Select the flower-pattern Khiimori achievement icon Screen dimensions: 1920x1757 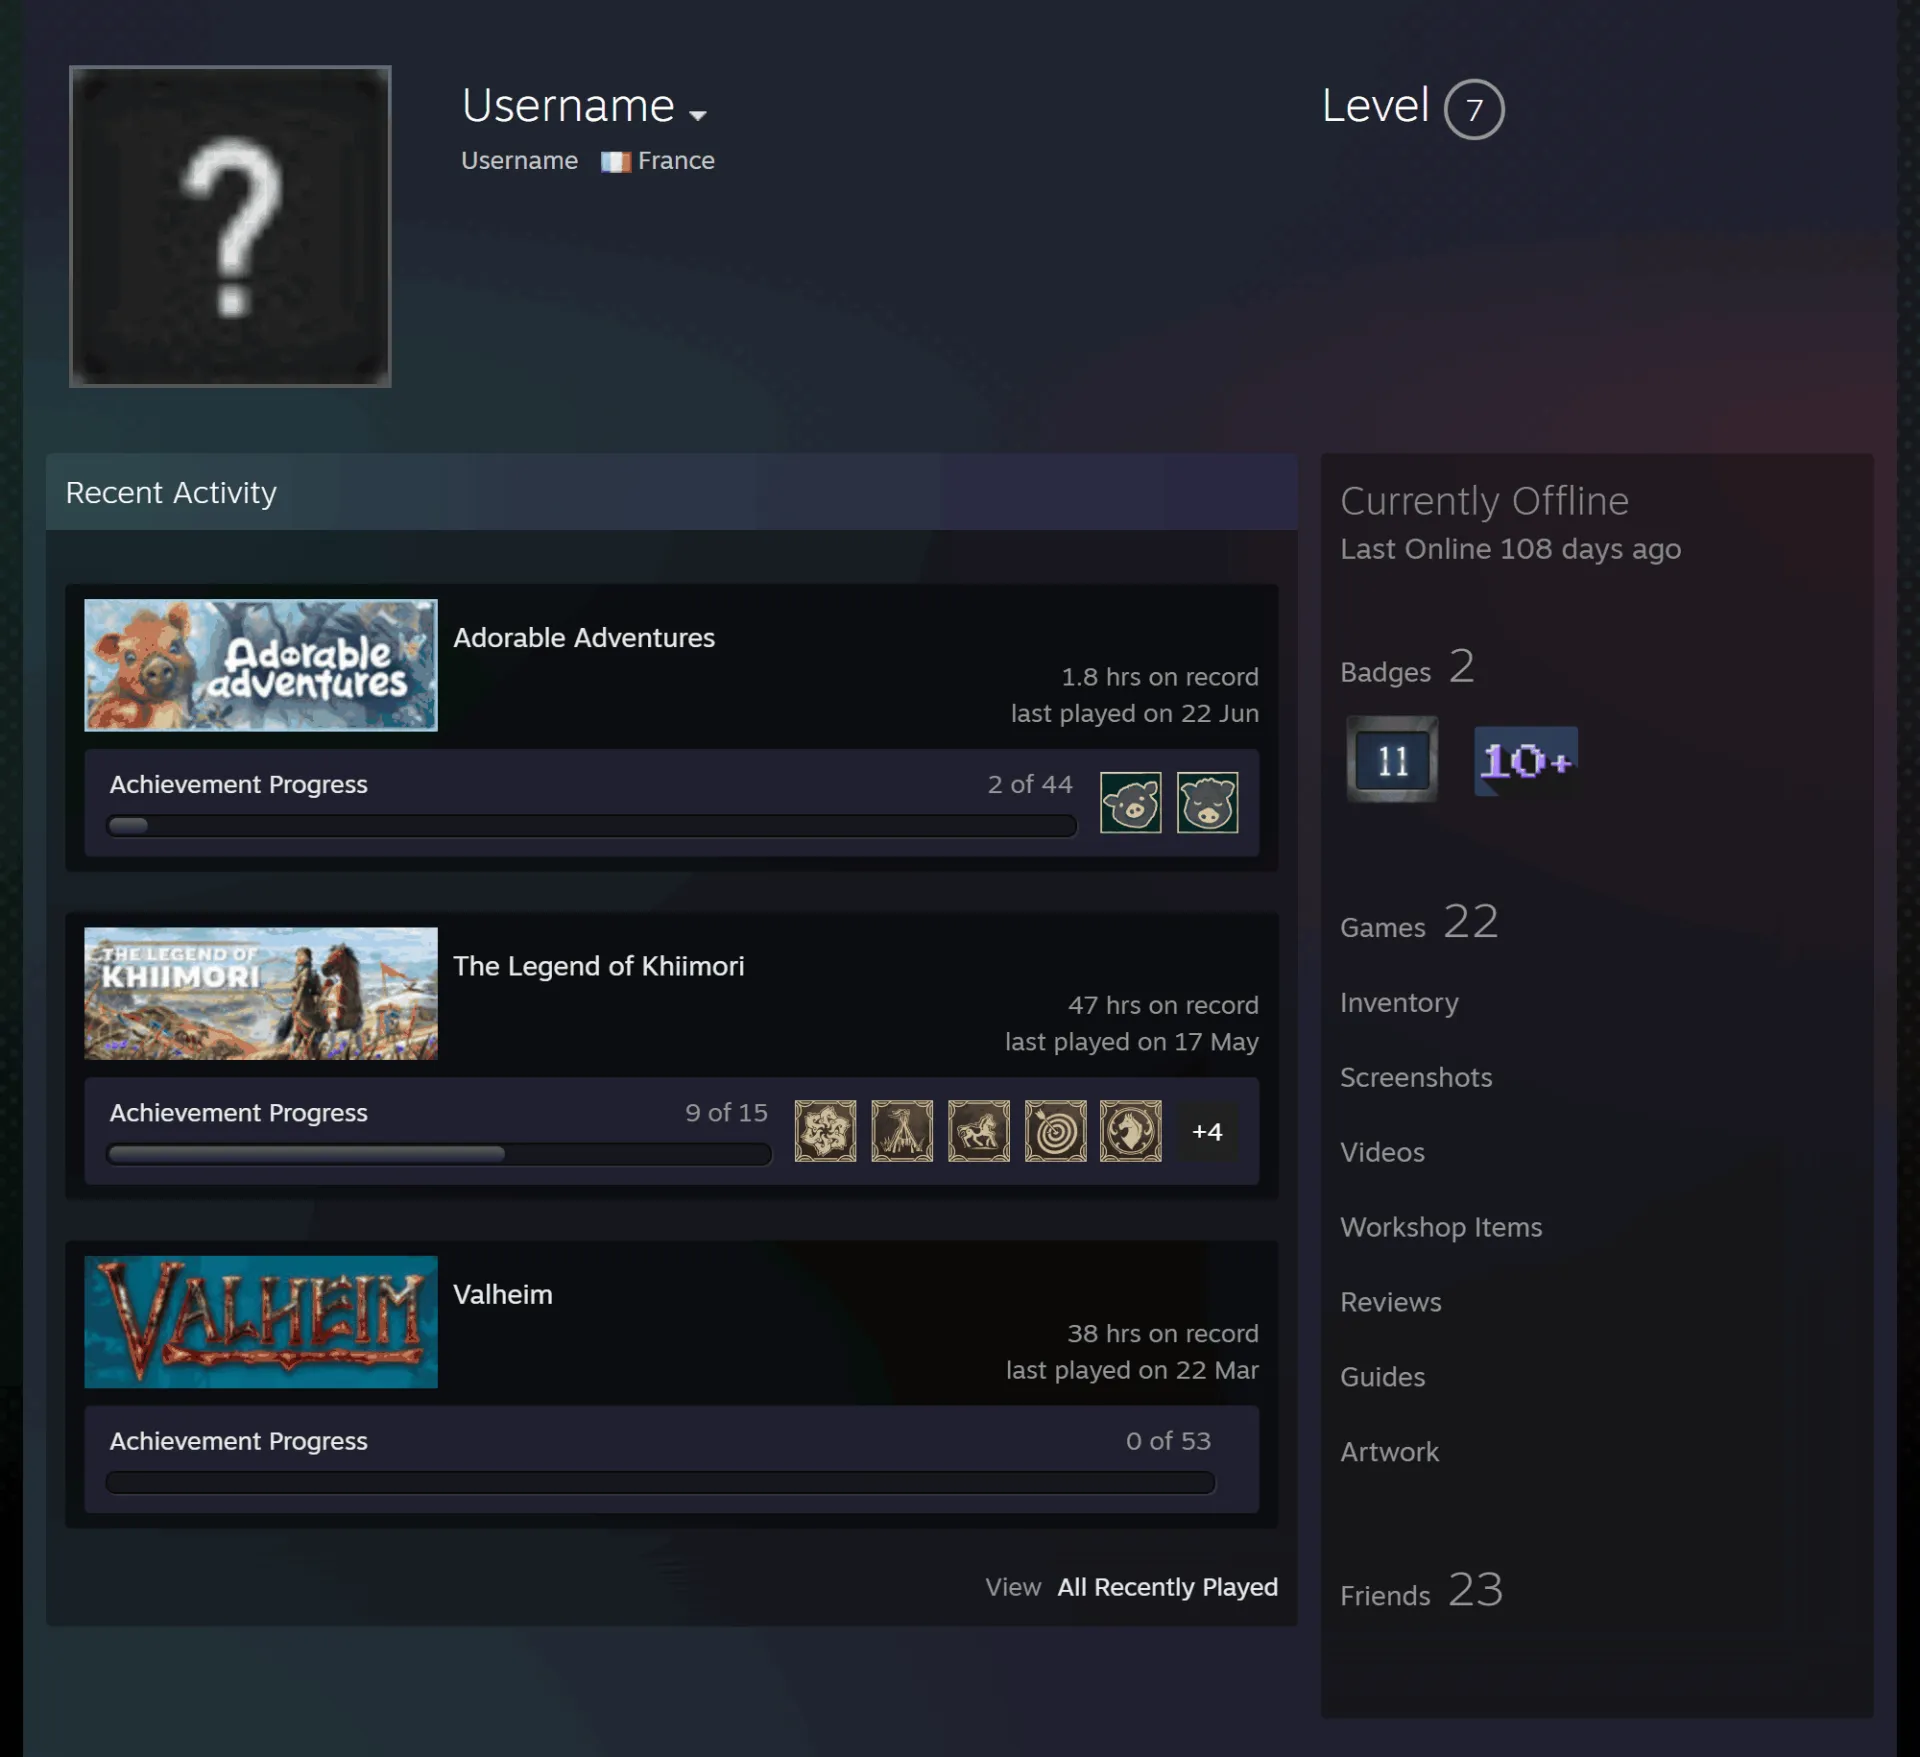click(825, 1131)
